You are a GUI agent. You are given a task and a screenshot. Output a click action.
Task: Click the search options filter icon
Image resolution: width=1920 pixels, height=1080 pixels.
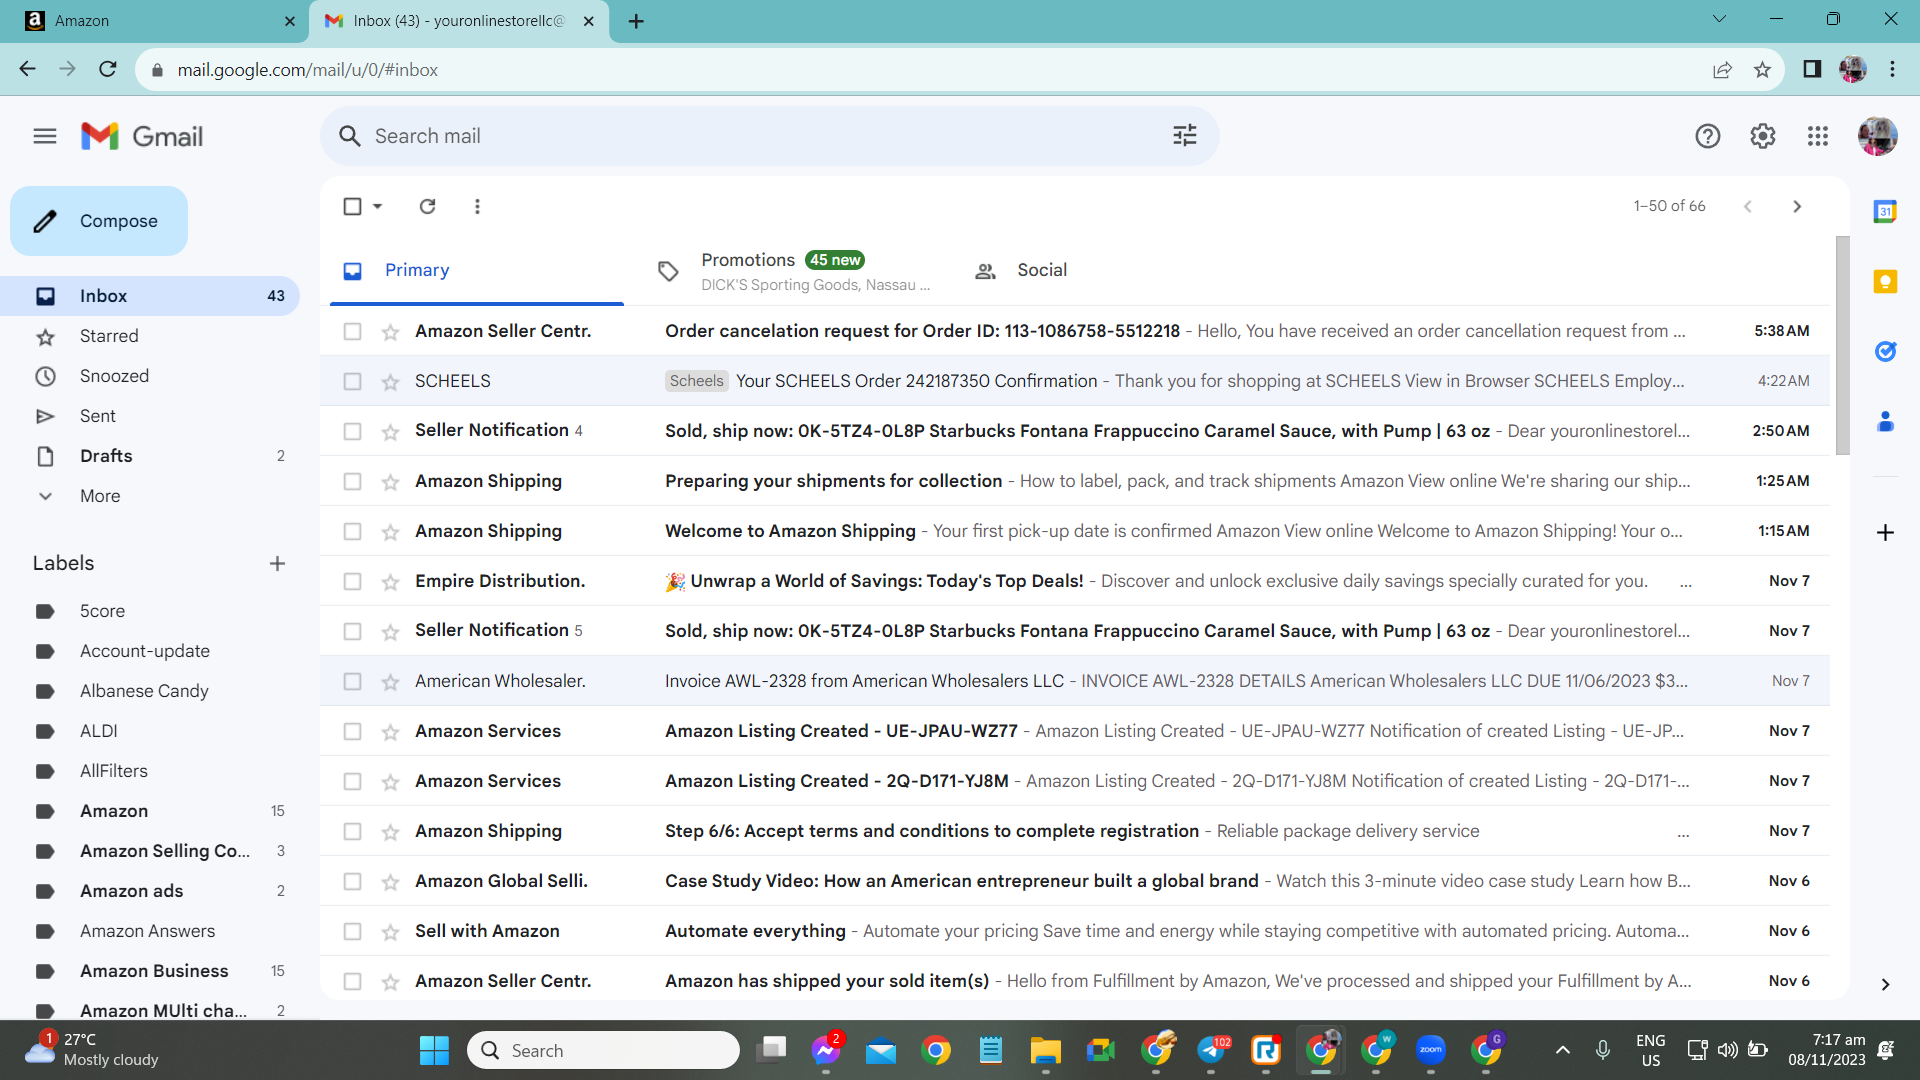[x=1185, y=136]
